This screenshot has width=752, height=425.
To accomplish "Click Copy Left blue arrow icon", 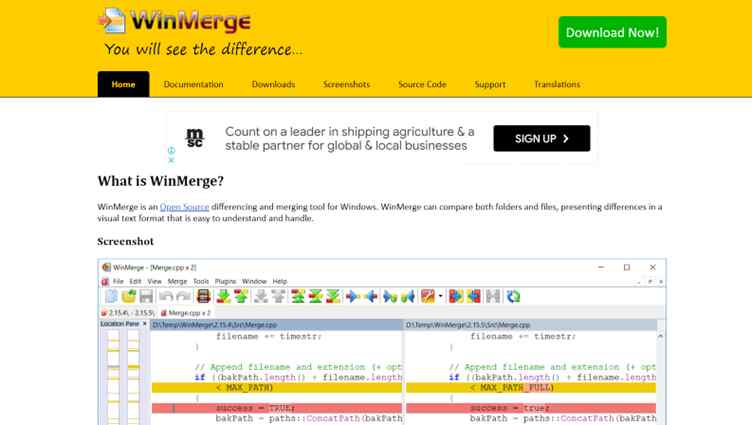I will (371, 296).
